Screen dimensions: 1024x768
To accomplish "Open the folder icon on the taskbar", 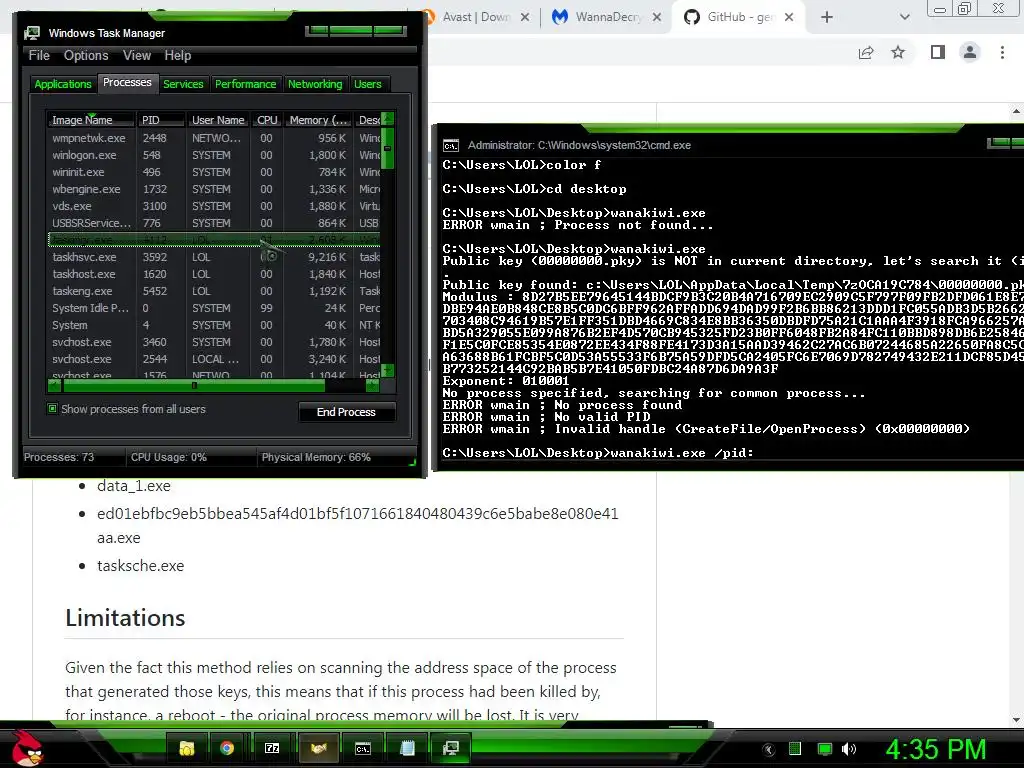I will (x=186, y=748).
